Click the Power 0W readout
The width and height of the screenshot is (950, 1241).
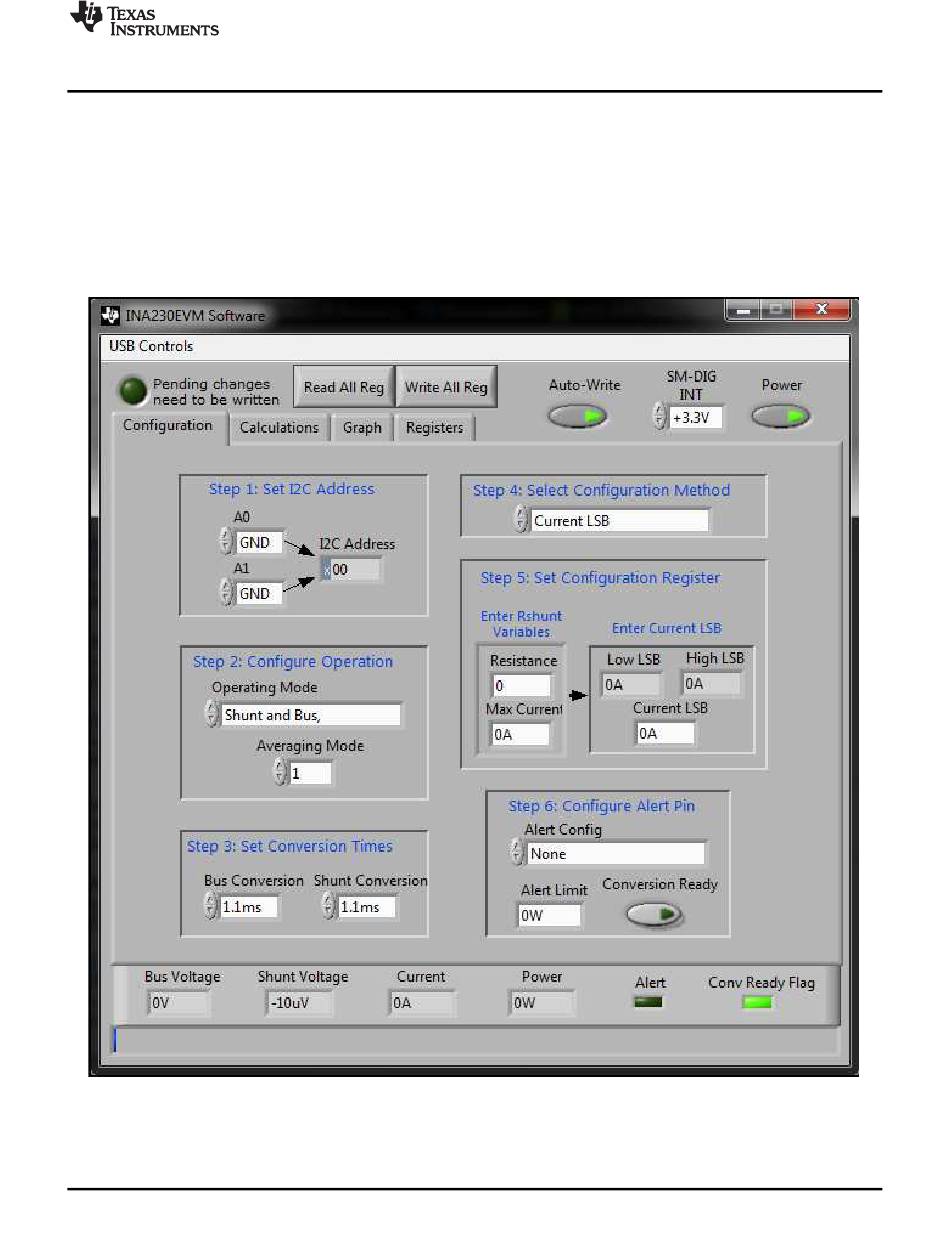(x=542, y=1003)
